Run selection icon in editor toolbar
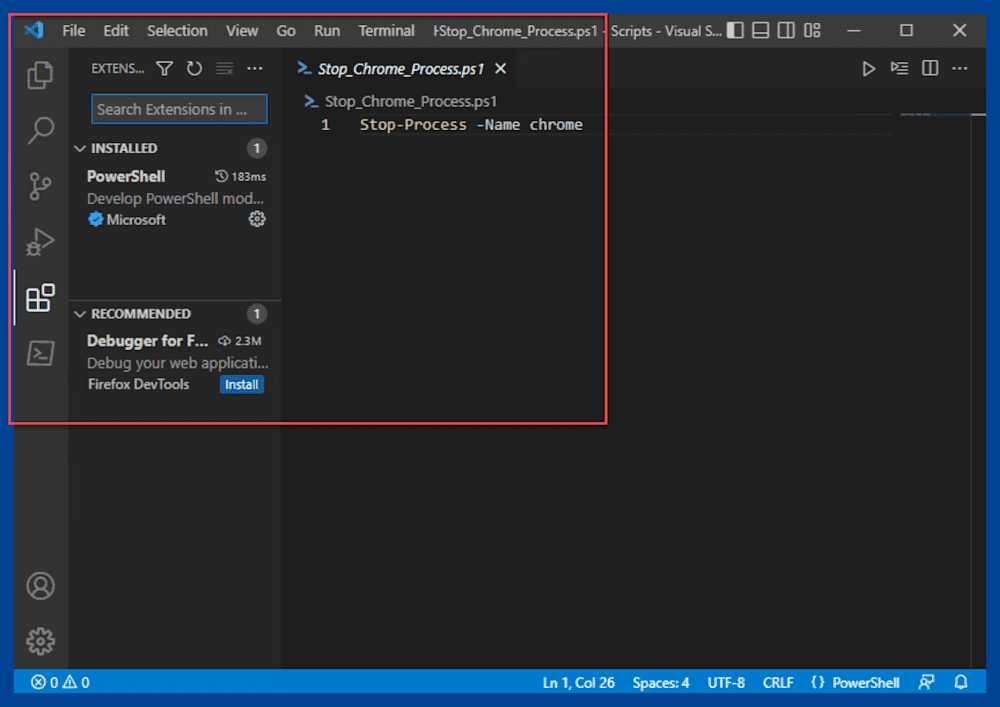This screenshot has width=1000, height=707. [899, 68]
